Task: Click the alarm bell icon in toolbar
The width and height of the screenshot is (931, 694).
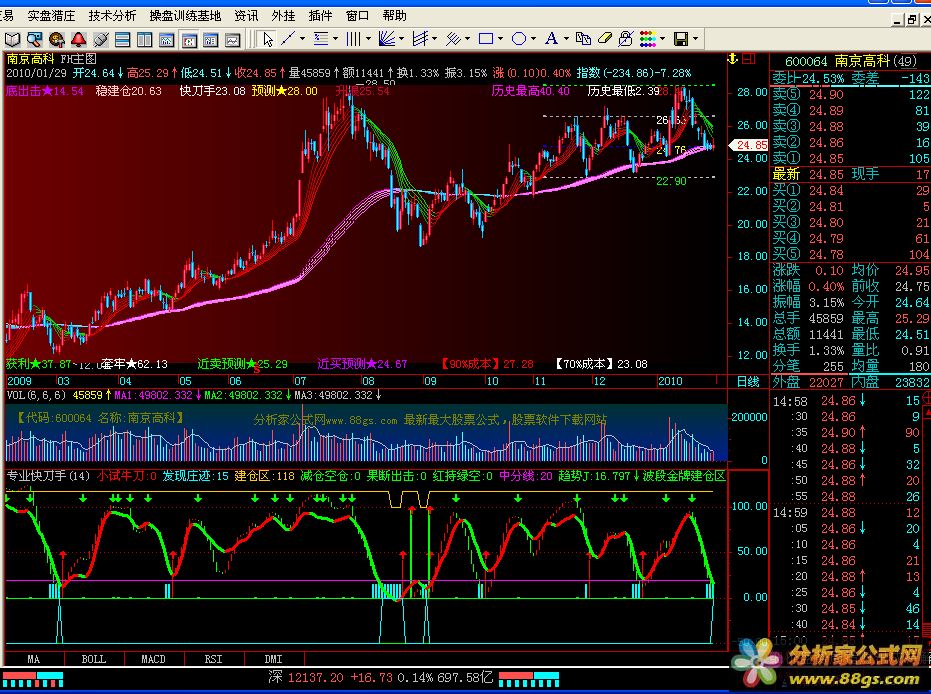Action: (x=79, y=39)
